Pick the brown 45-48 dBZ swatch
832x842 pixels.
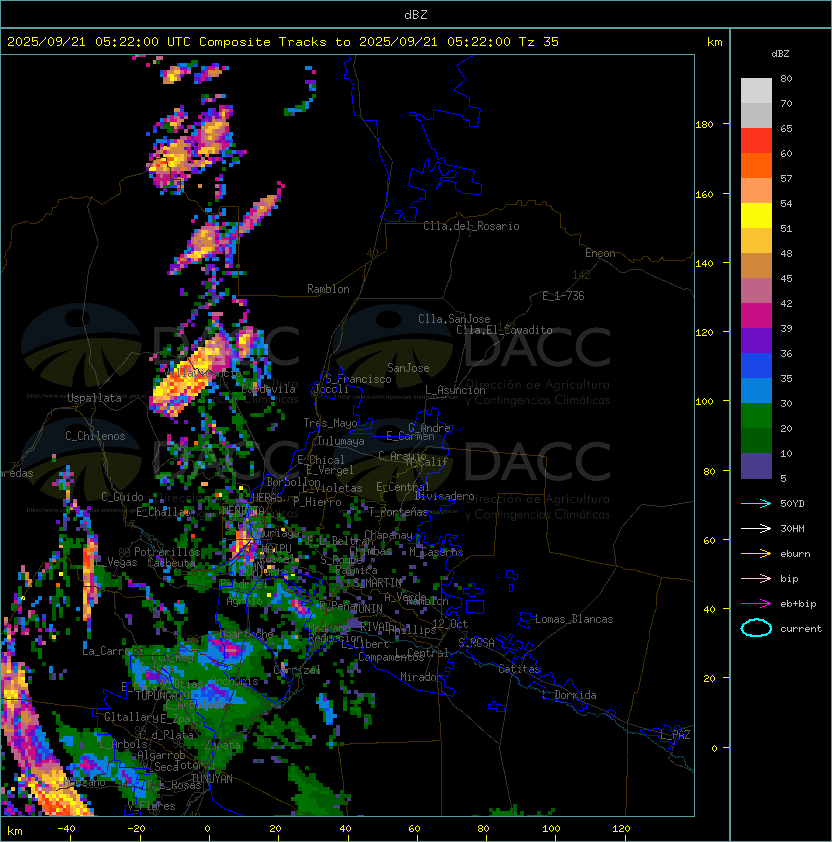pyautogui.click(x=756, y=266)
